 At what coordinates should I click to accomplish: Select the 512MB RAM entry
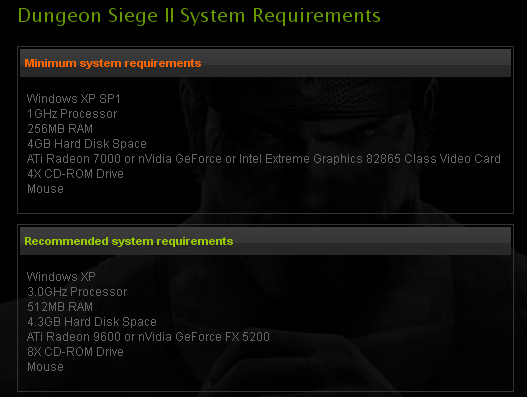(x=60, y=307)
